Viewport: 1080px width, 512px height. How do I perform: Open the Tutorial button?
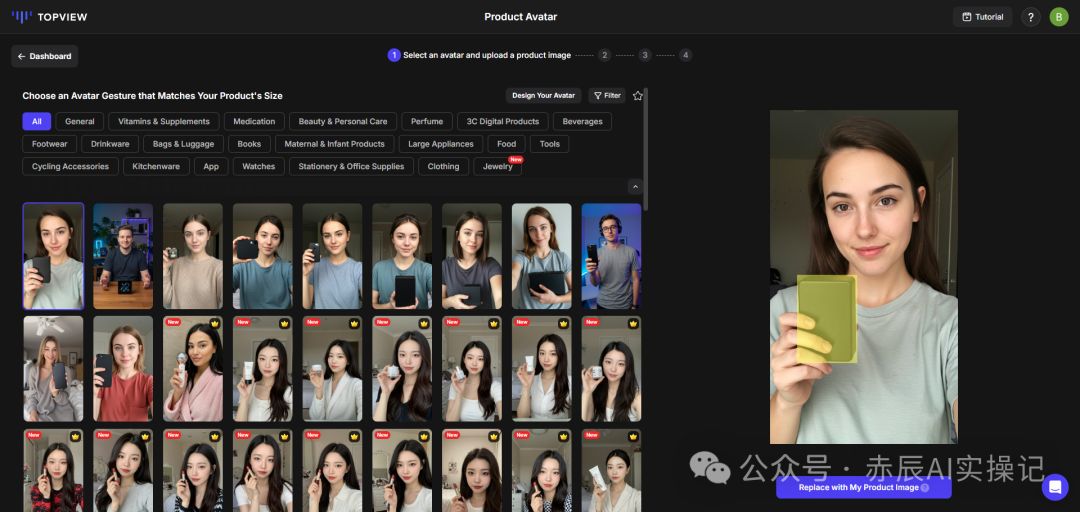[983, 17]
